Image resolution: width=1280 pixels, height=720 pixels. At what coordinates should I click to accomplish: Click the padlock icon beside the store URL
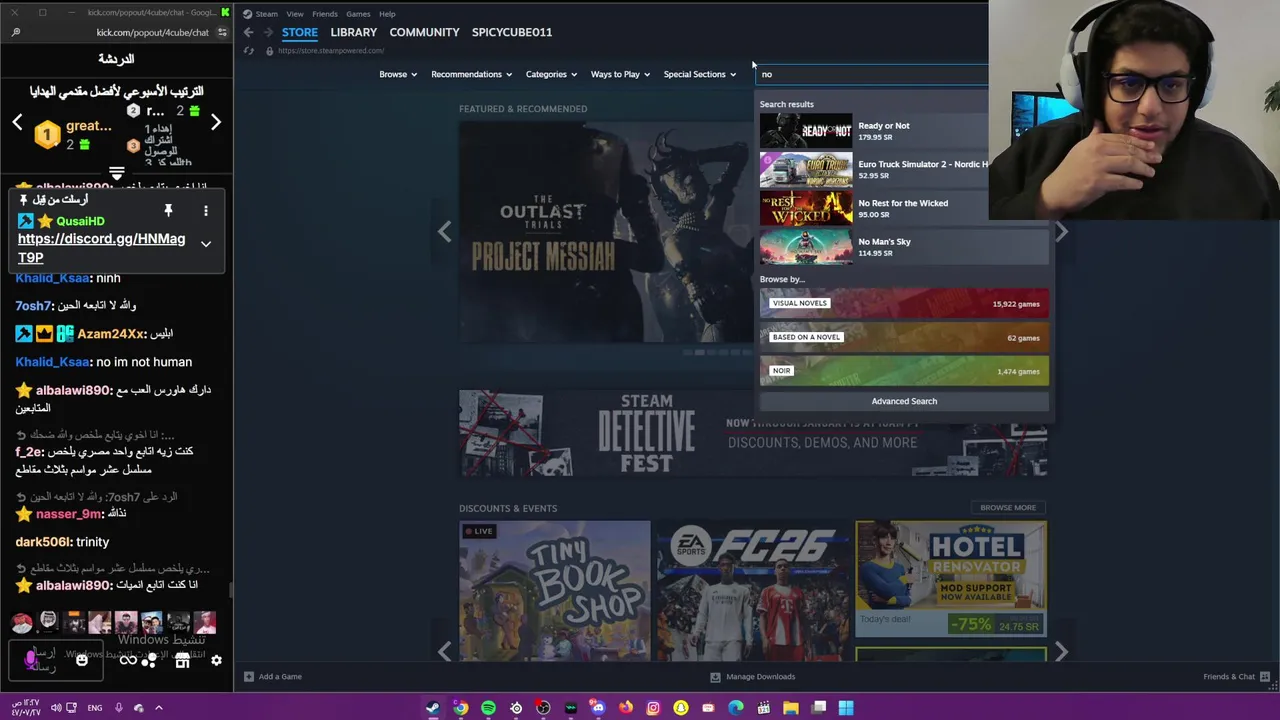click(x=269, y=51)
